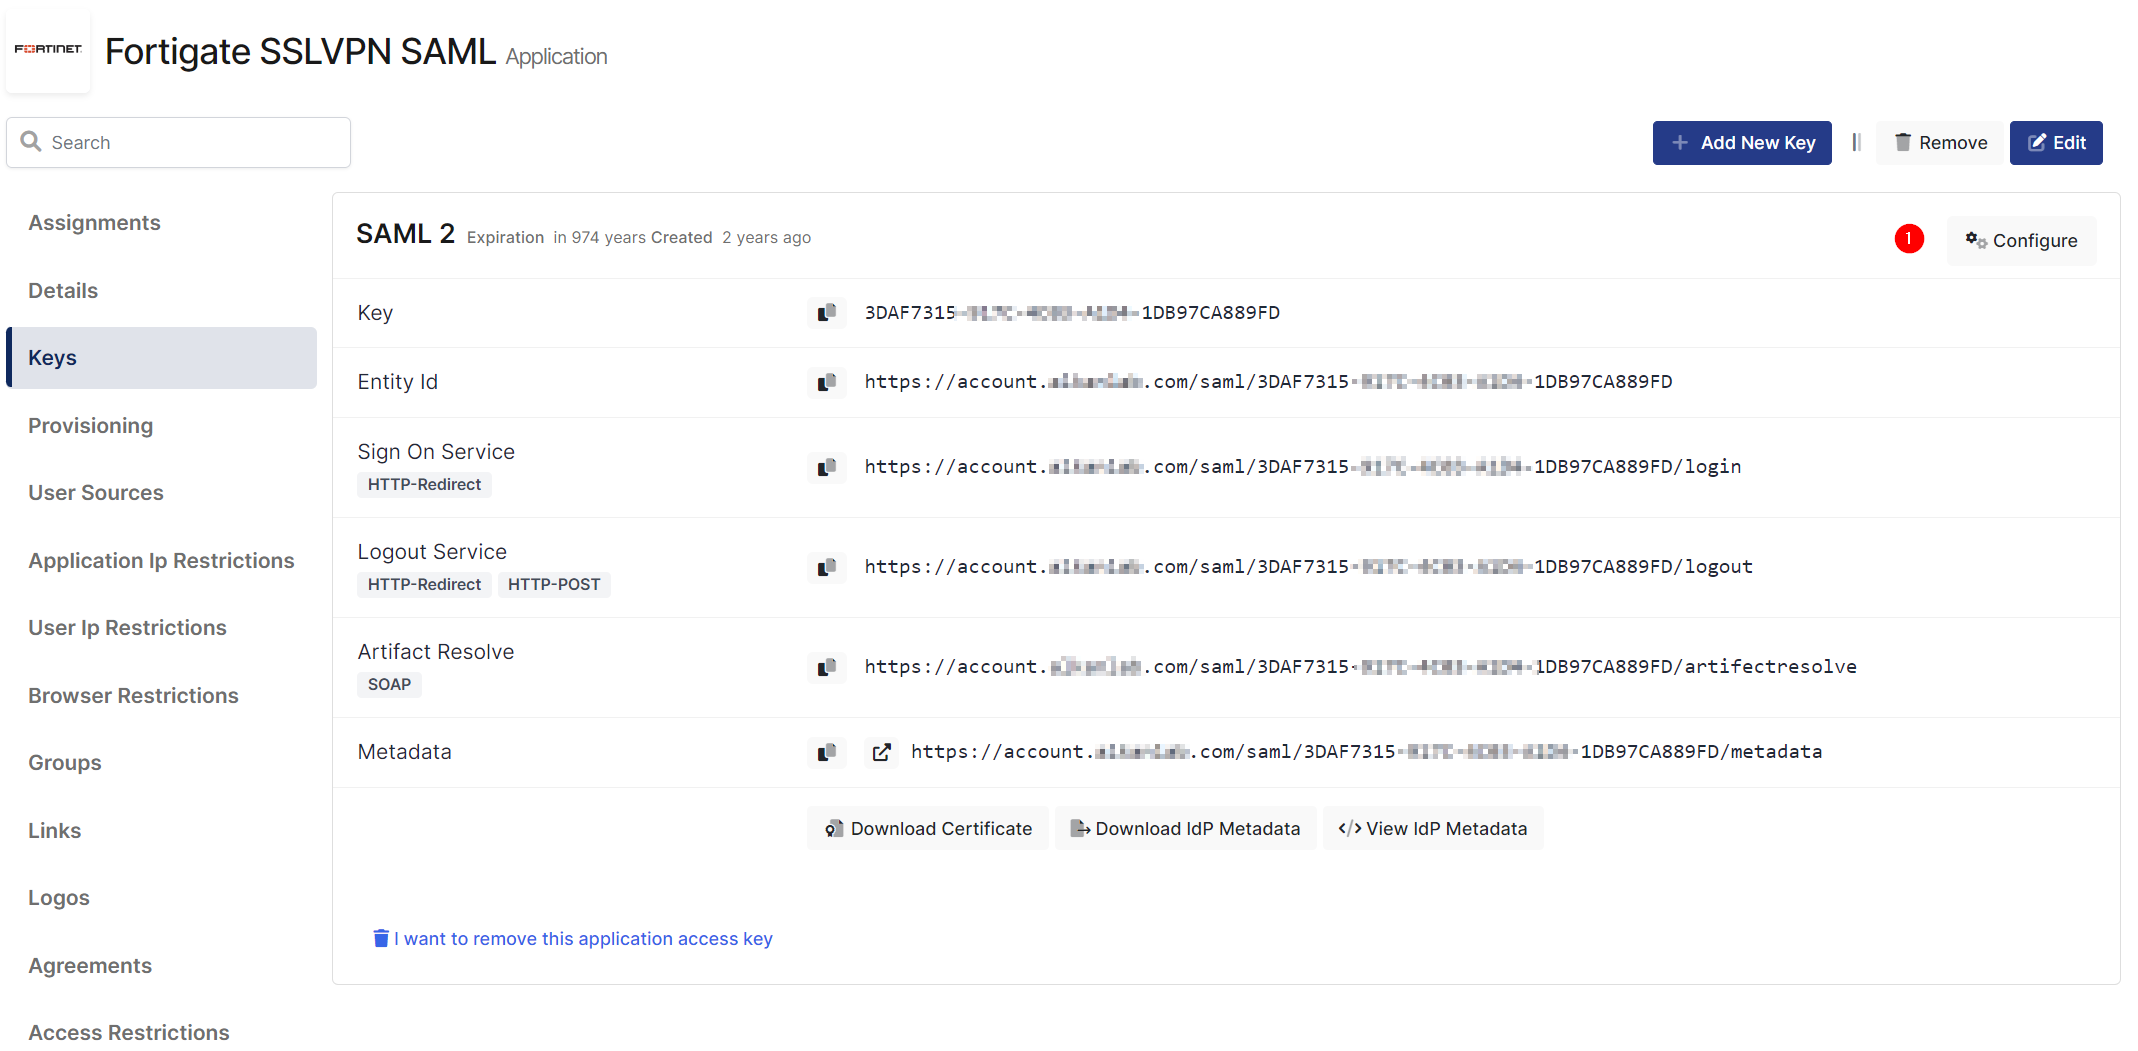Open Metadata URL in new tab icon

pos(881,752)
